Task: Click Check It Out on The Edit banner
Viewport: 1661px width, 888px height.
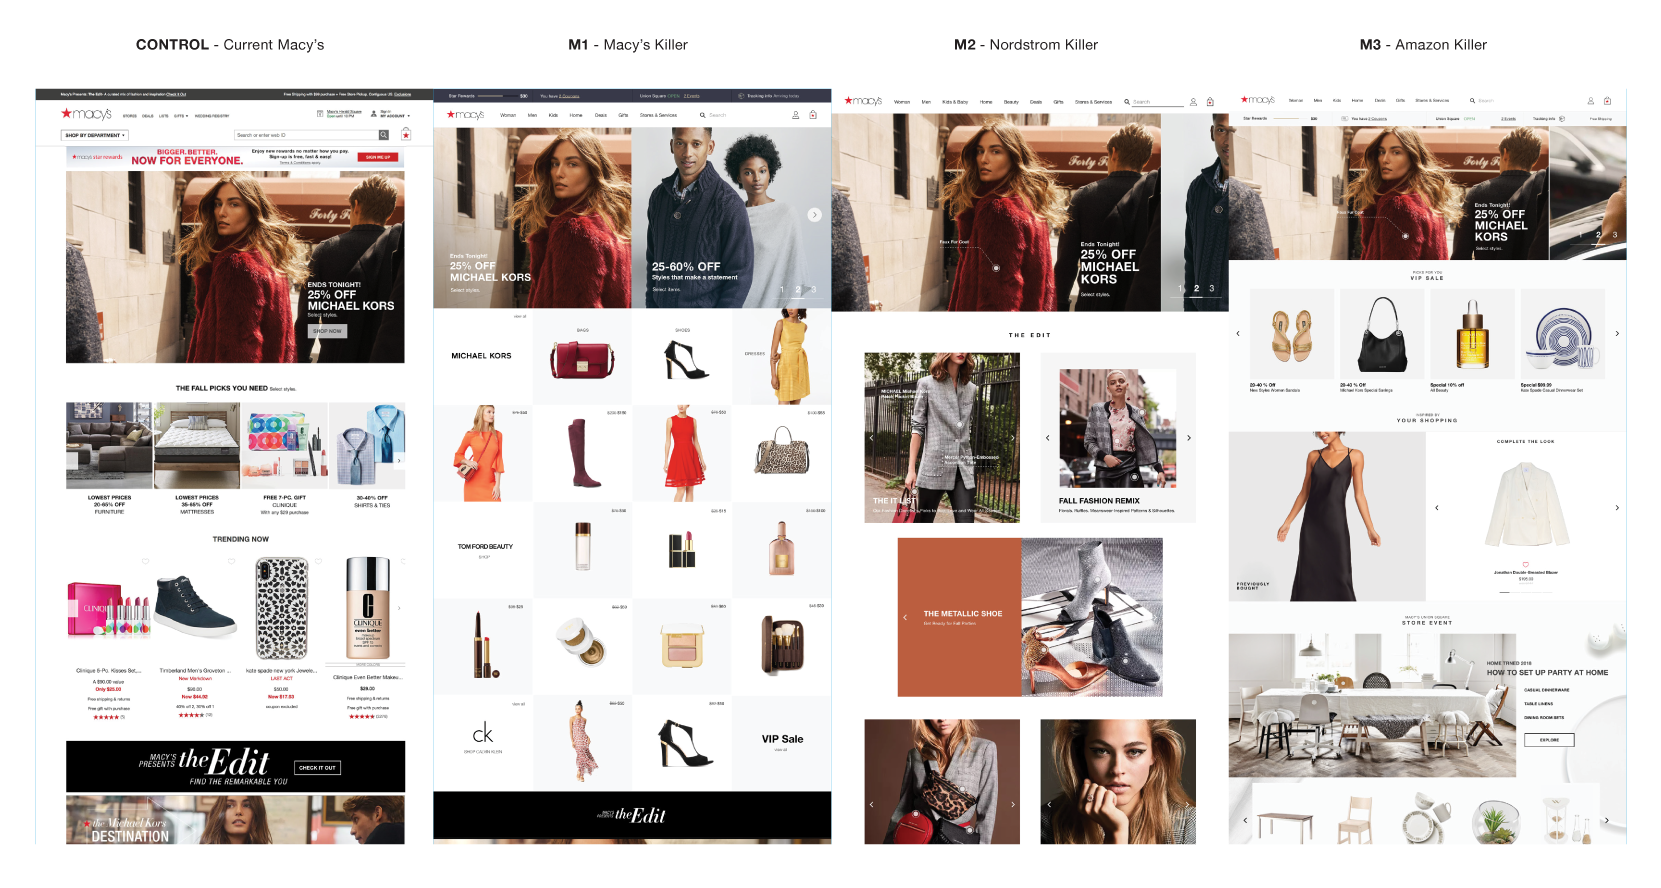Action: click(317, 768)
